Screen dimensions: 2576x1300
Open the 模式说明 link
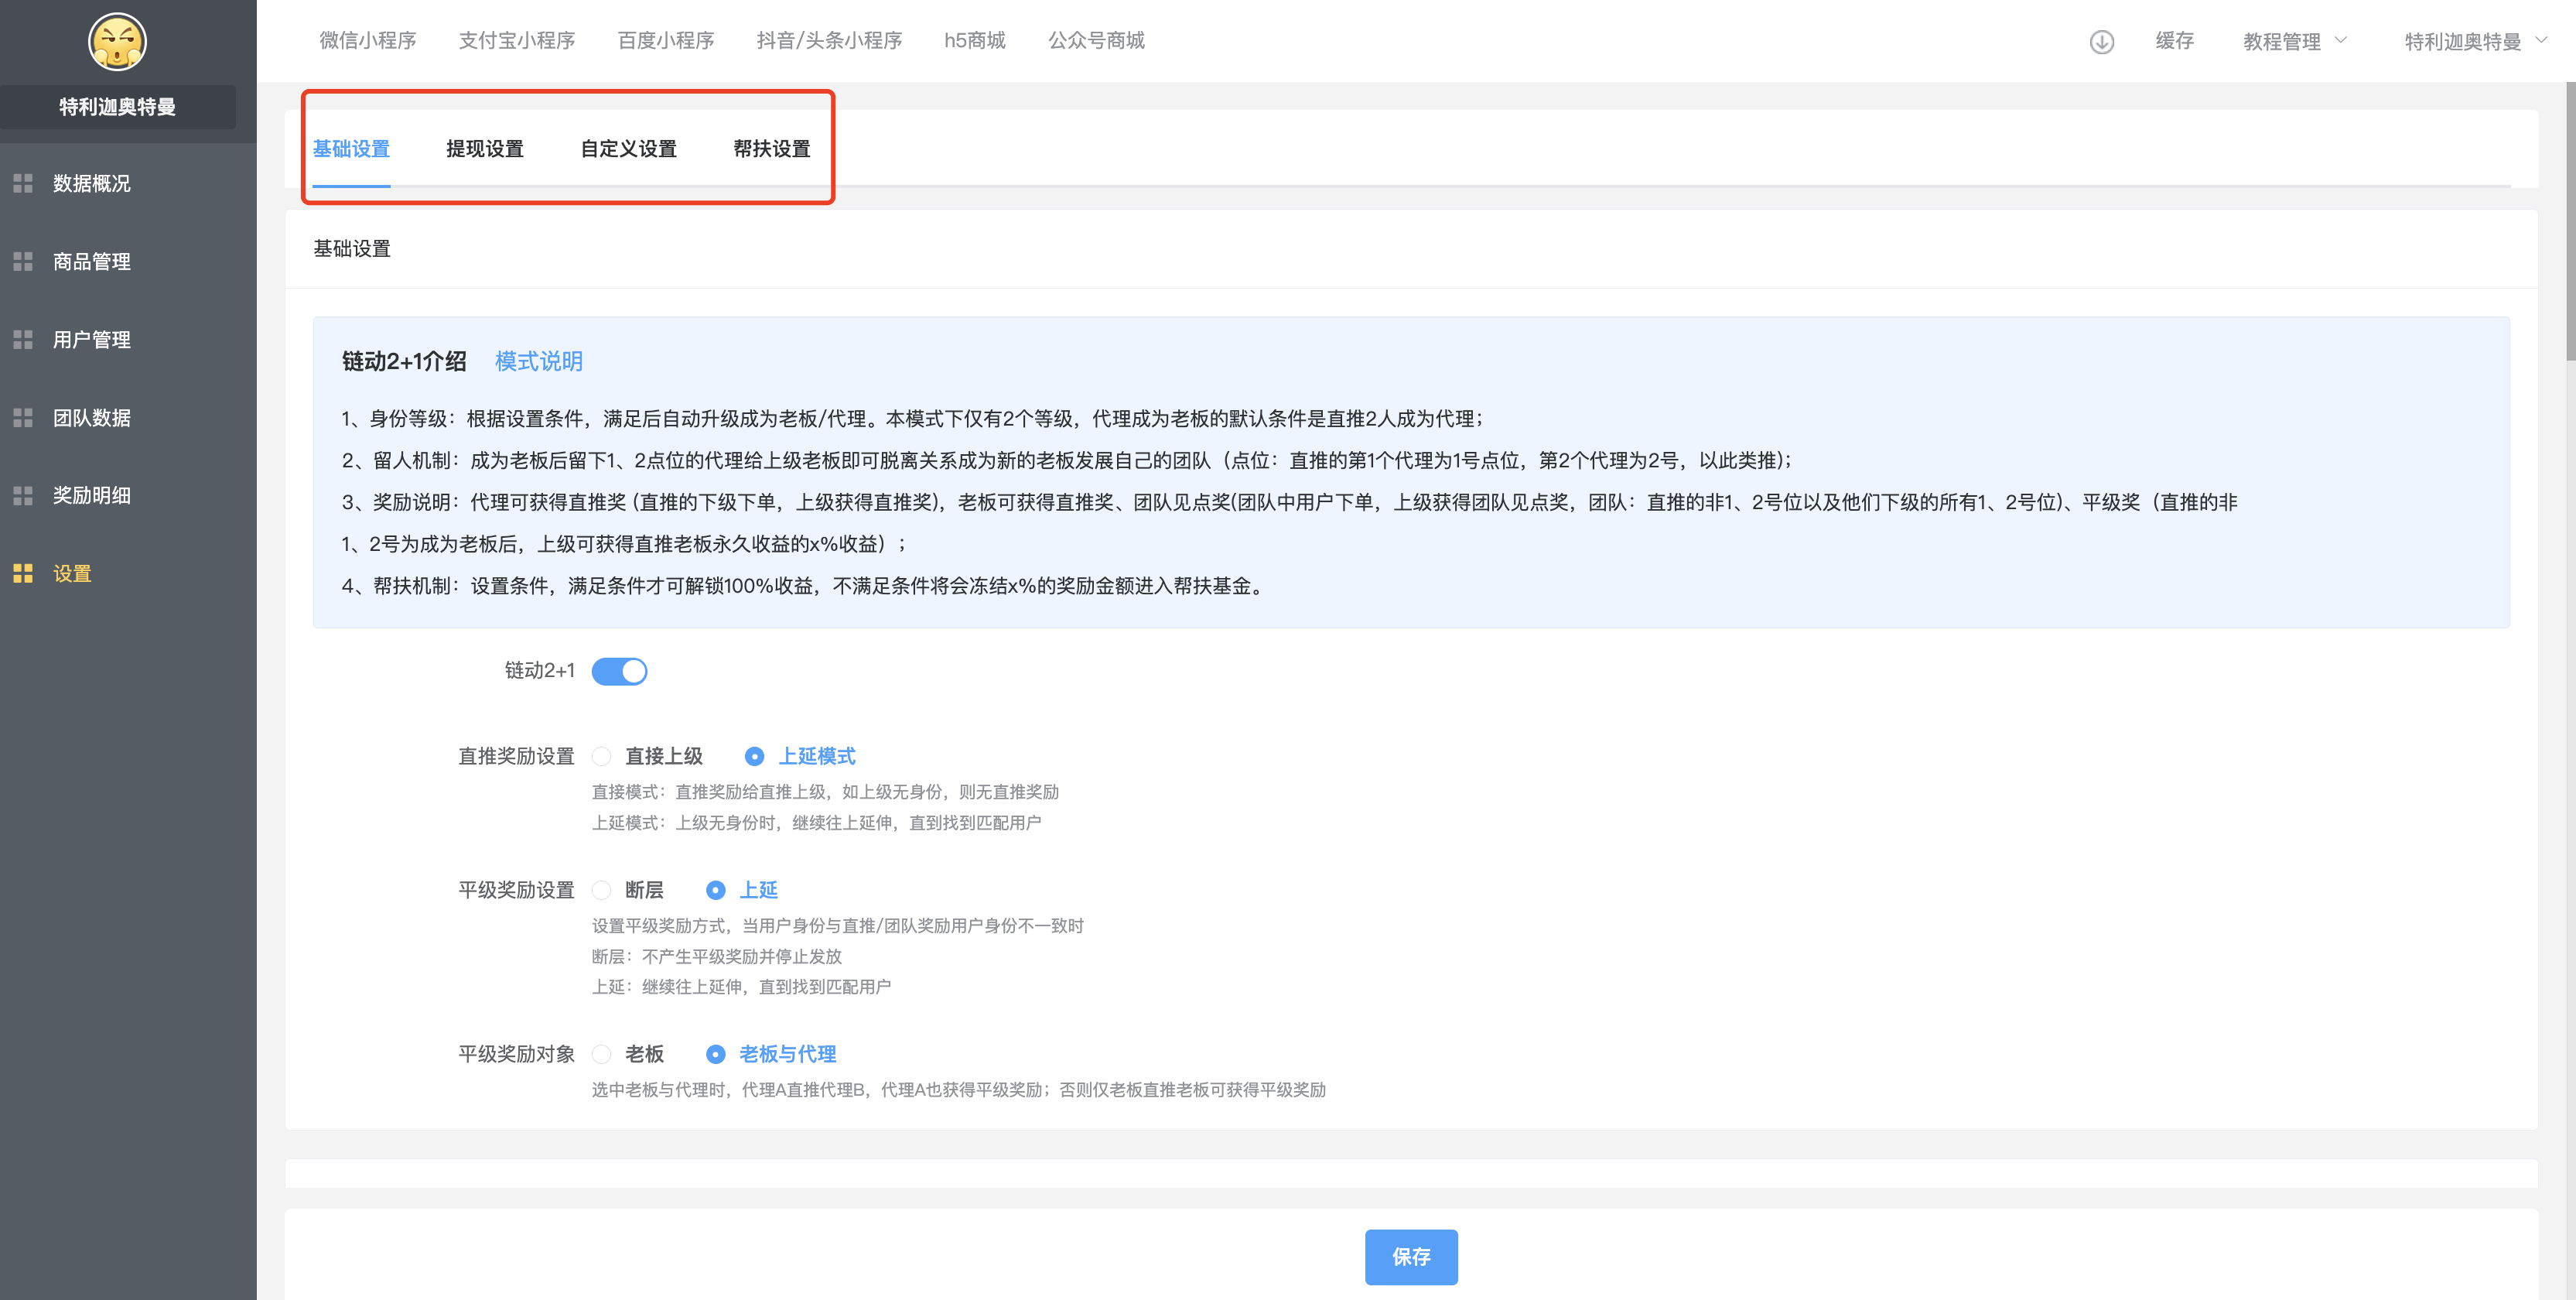pos(539,362)
